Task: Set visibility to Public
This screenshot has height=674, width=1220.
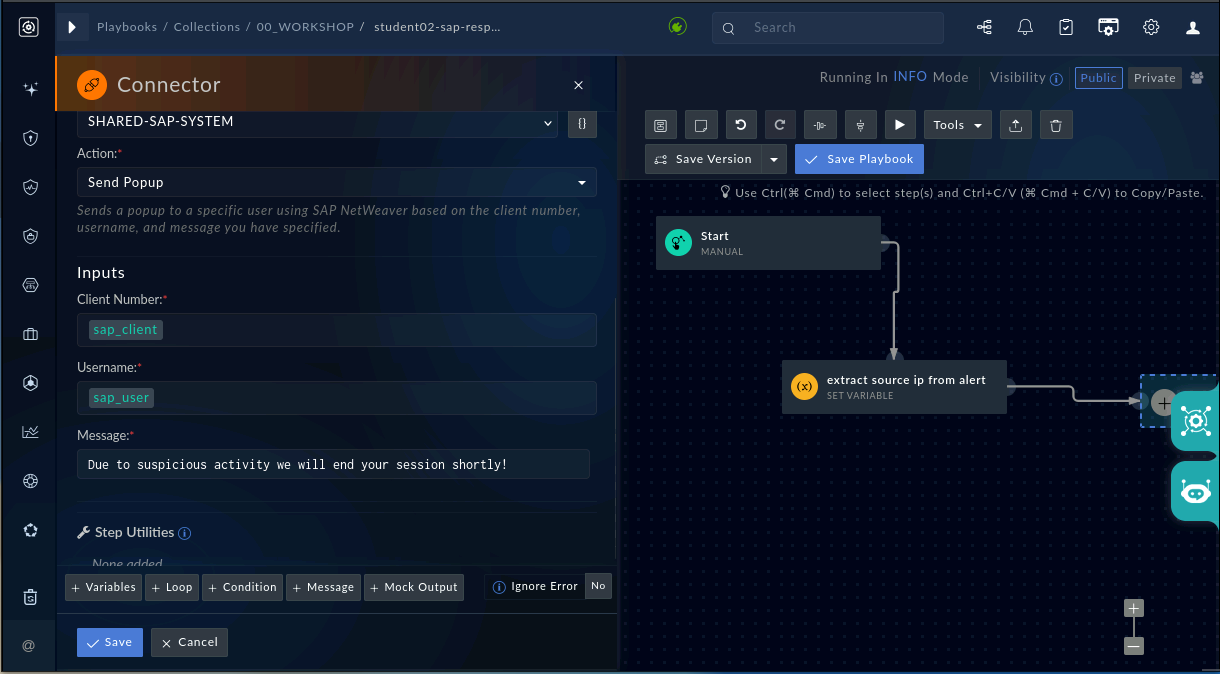Action: point(1099,78)
